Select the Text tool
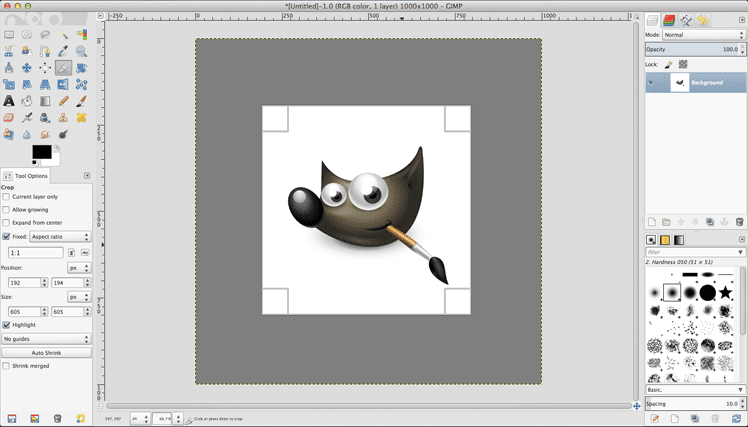This screenshot has width=748, height=427. pyautogui.click(x=9, y=101)
